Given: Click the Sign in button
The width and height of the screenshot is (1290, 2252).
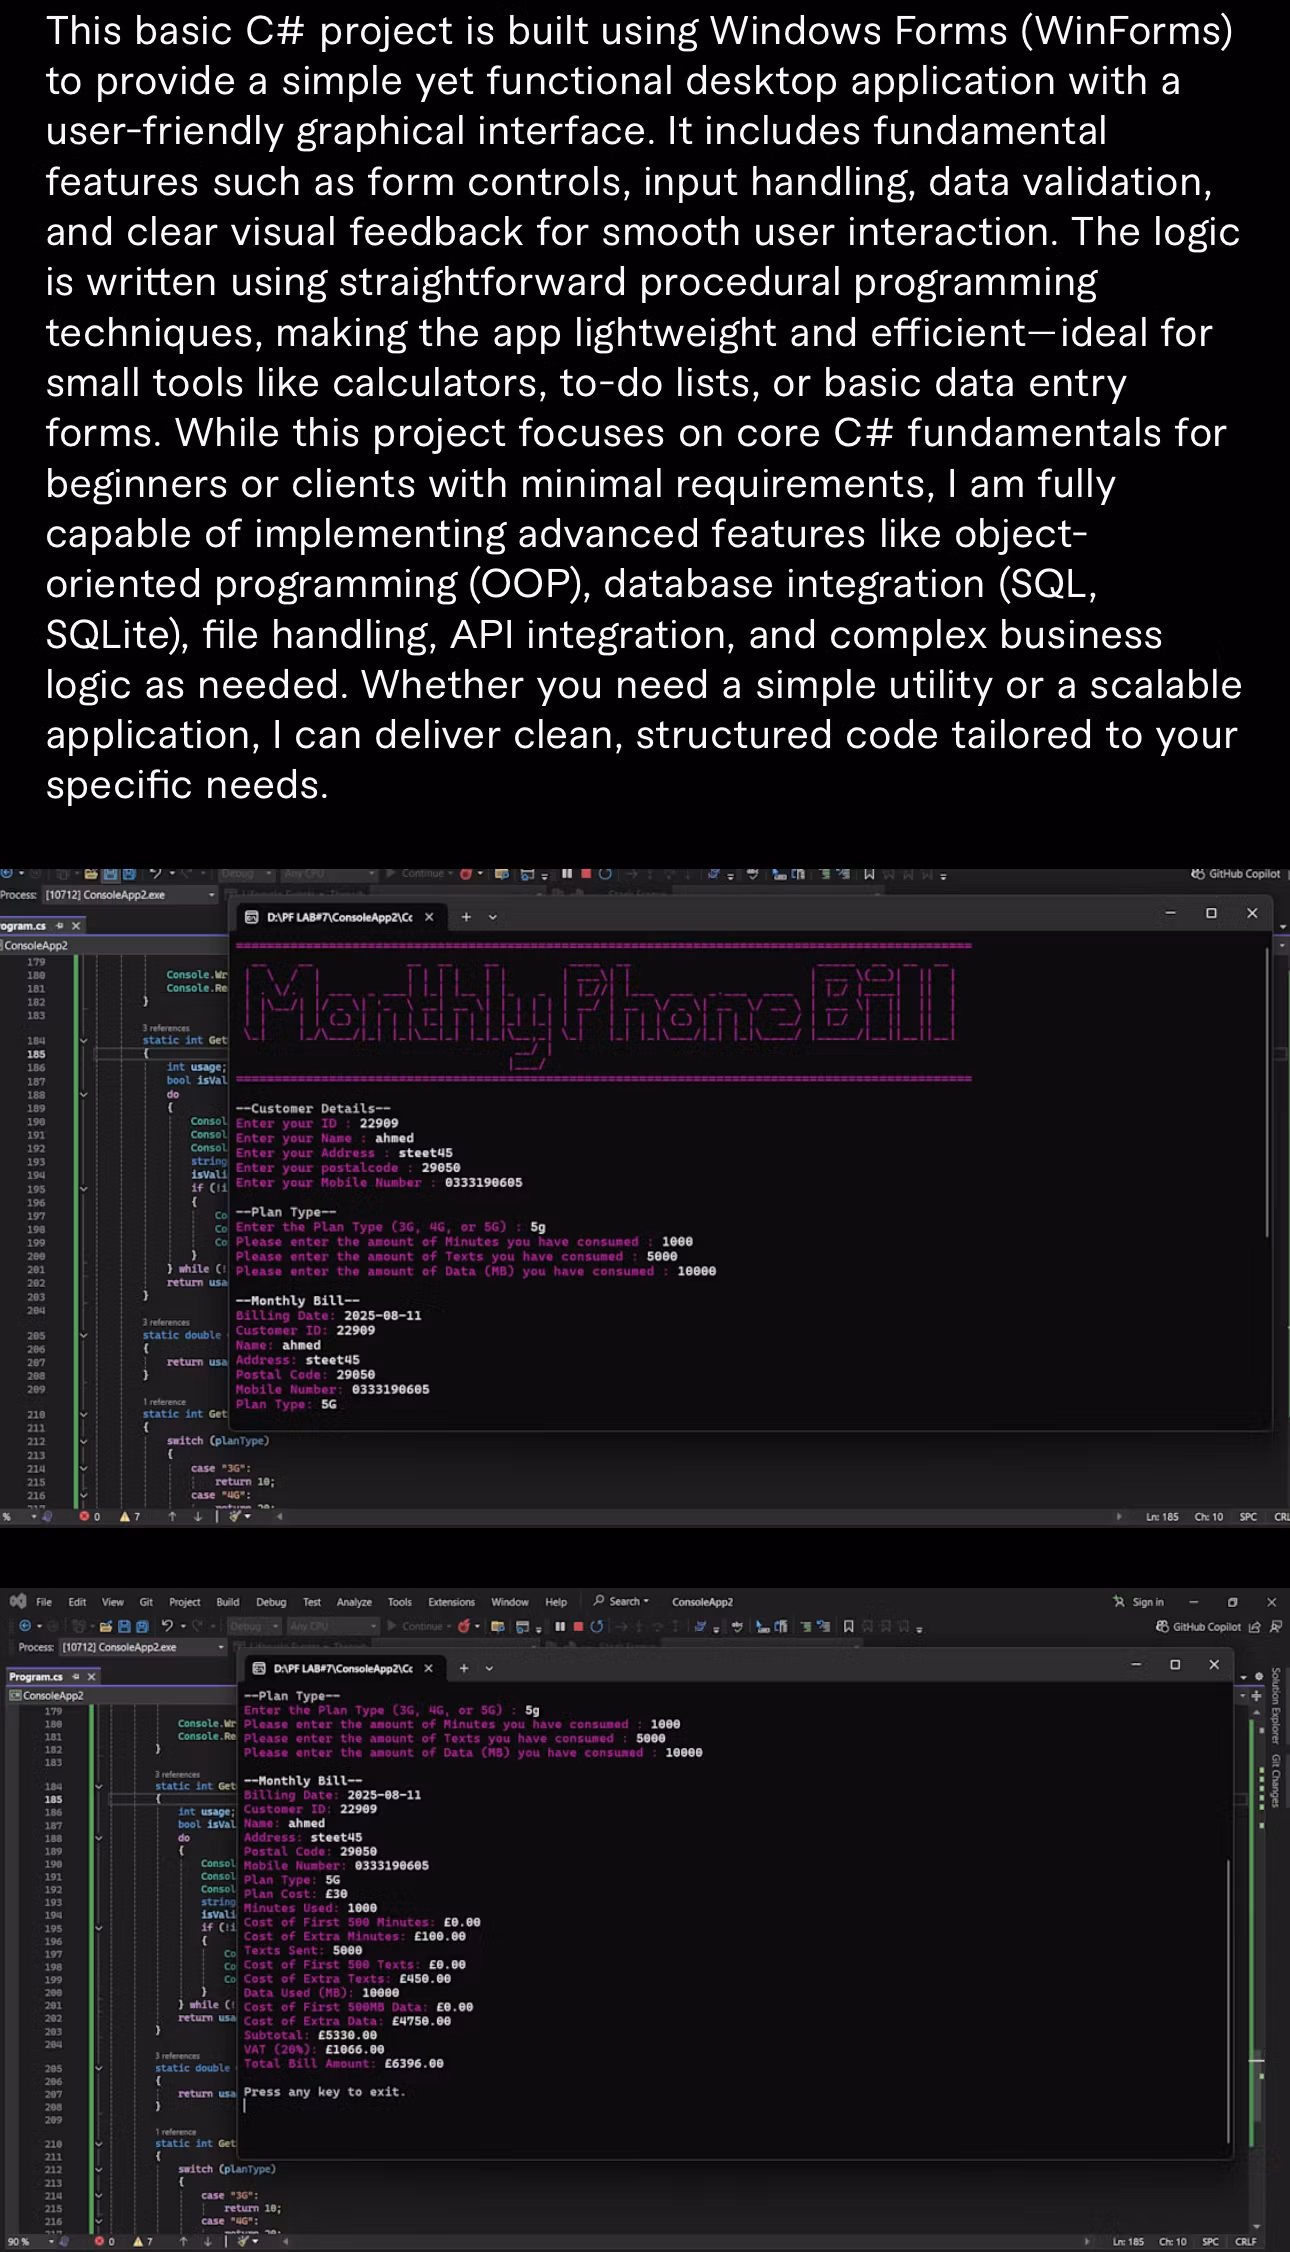Looking at the screenshot, I should (x=1139, y=1601).
